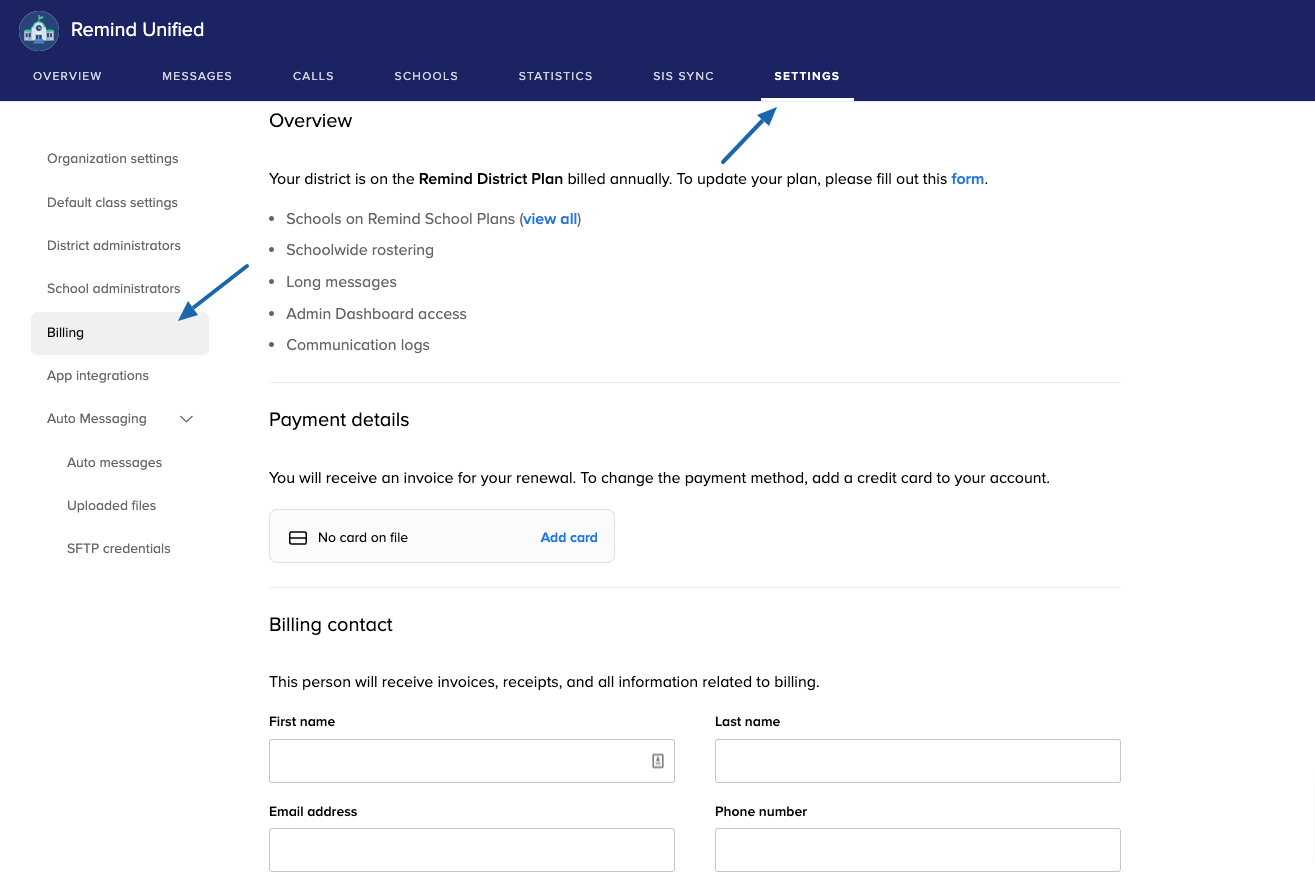Go to the Calls tab
This screenshot has width=1315, height=882.
[x=313, y=76]
